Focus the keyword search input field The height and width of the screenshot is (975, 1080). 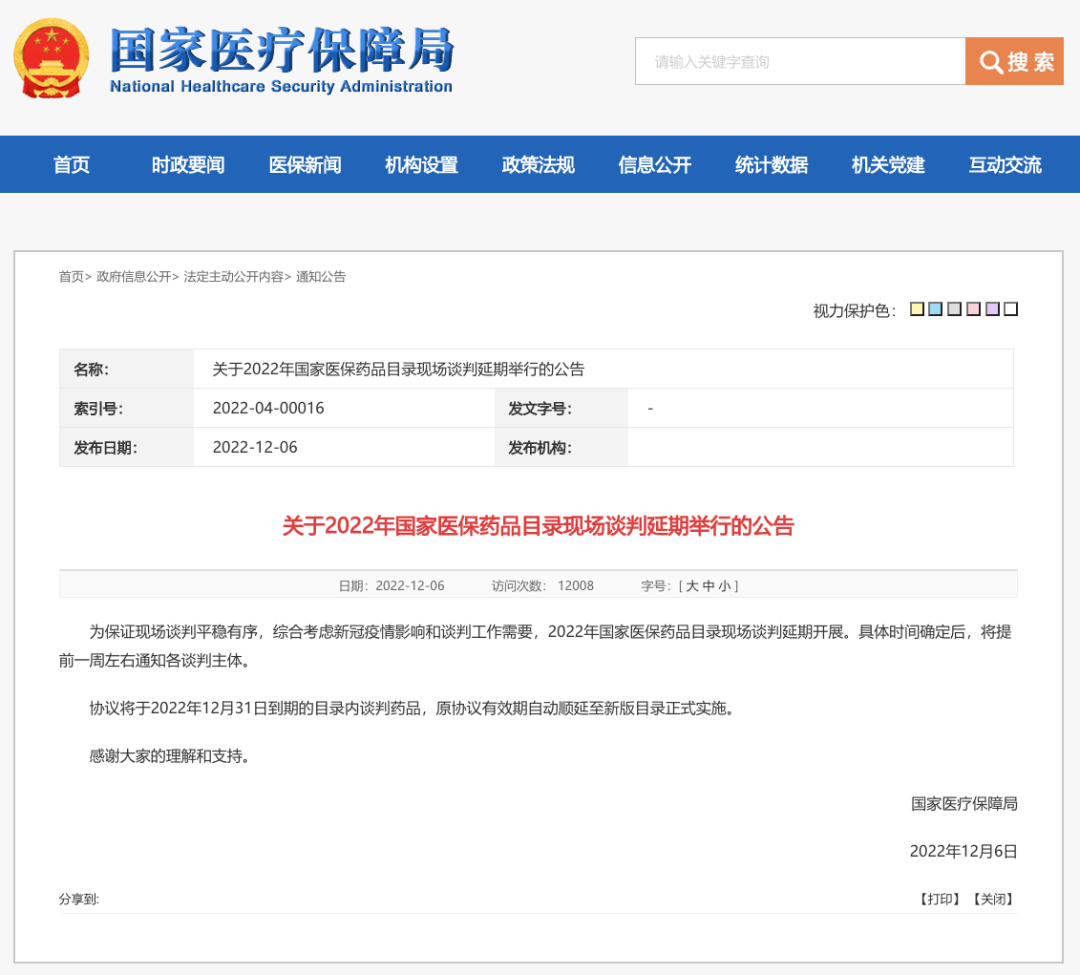[800, 61]
